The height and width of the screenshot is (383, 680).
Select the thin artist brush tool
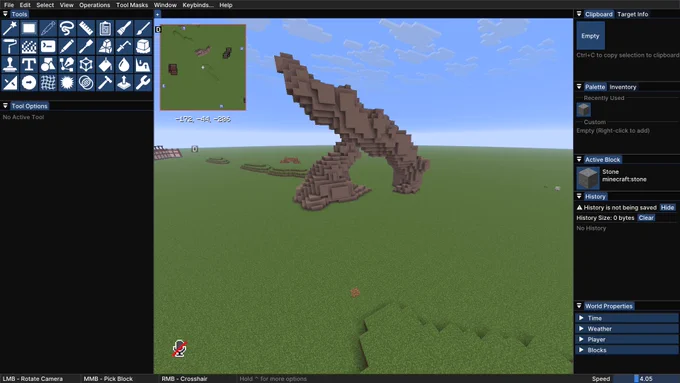coord(143,29)
